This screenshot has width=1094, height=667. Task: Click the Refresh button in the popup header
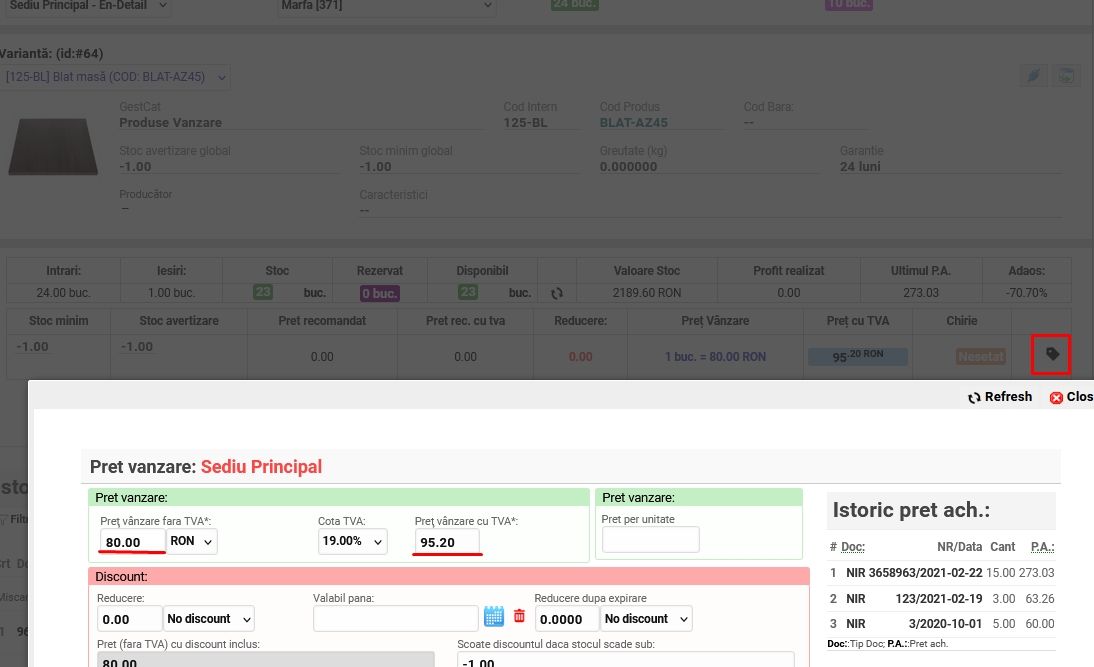pyautogui.click(x=999, y=397)
